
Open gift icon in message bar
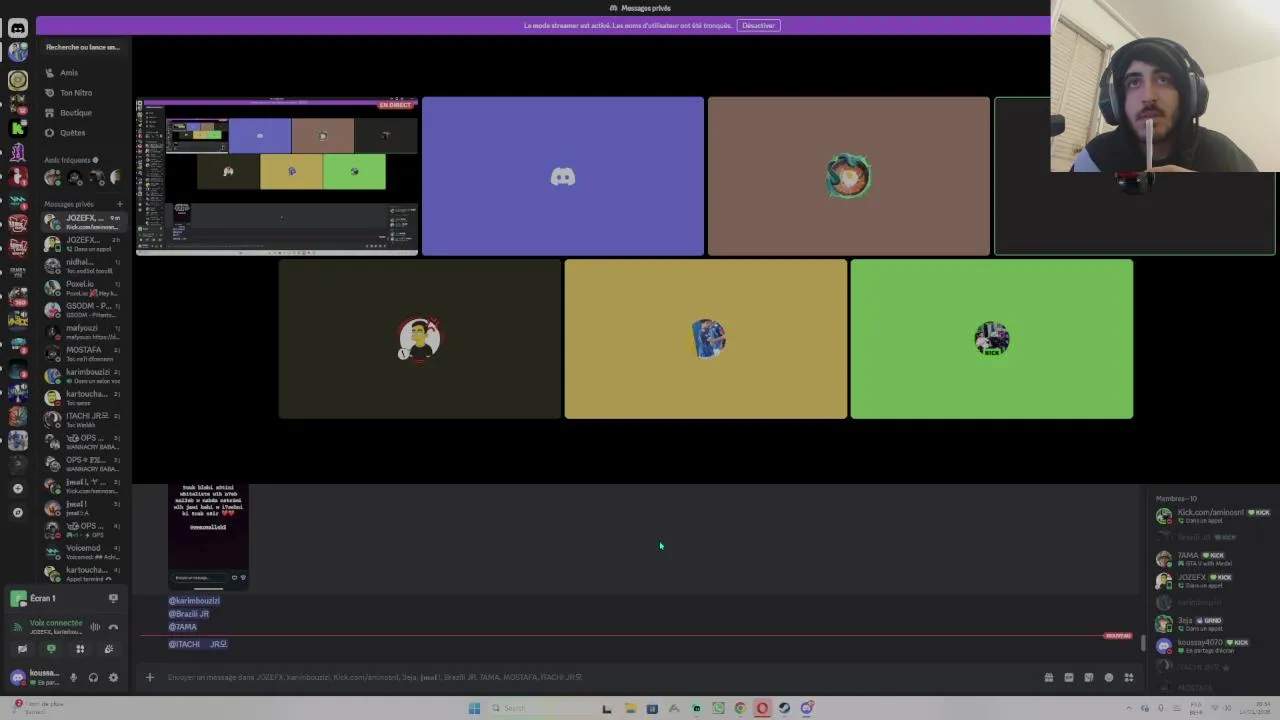1048,677
